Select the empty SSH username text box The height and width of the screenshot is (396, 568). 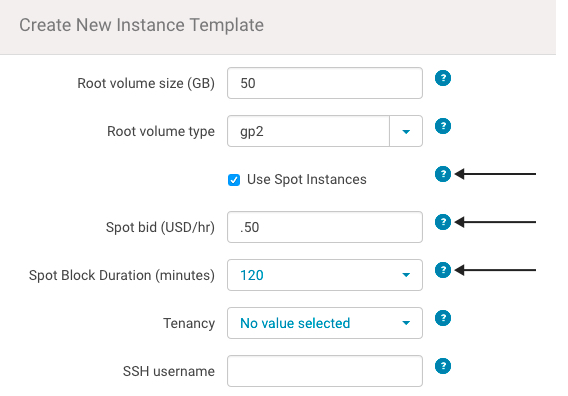[x=325, y=371]
